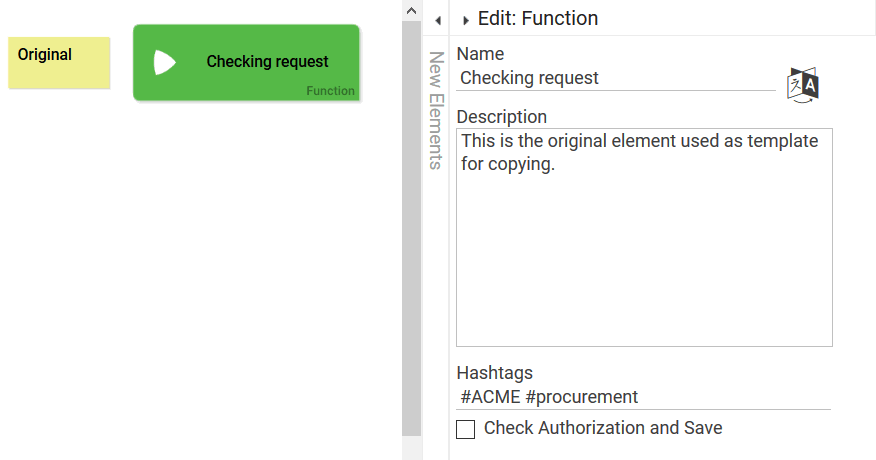Open the New Elements side tab
Screen dimensions: 876x460
[436, 110]
